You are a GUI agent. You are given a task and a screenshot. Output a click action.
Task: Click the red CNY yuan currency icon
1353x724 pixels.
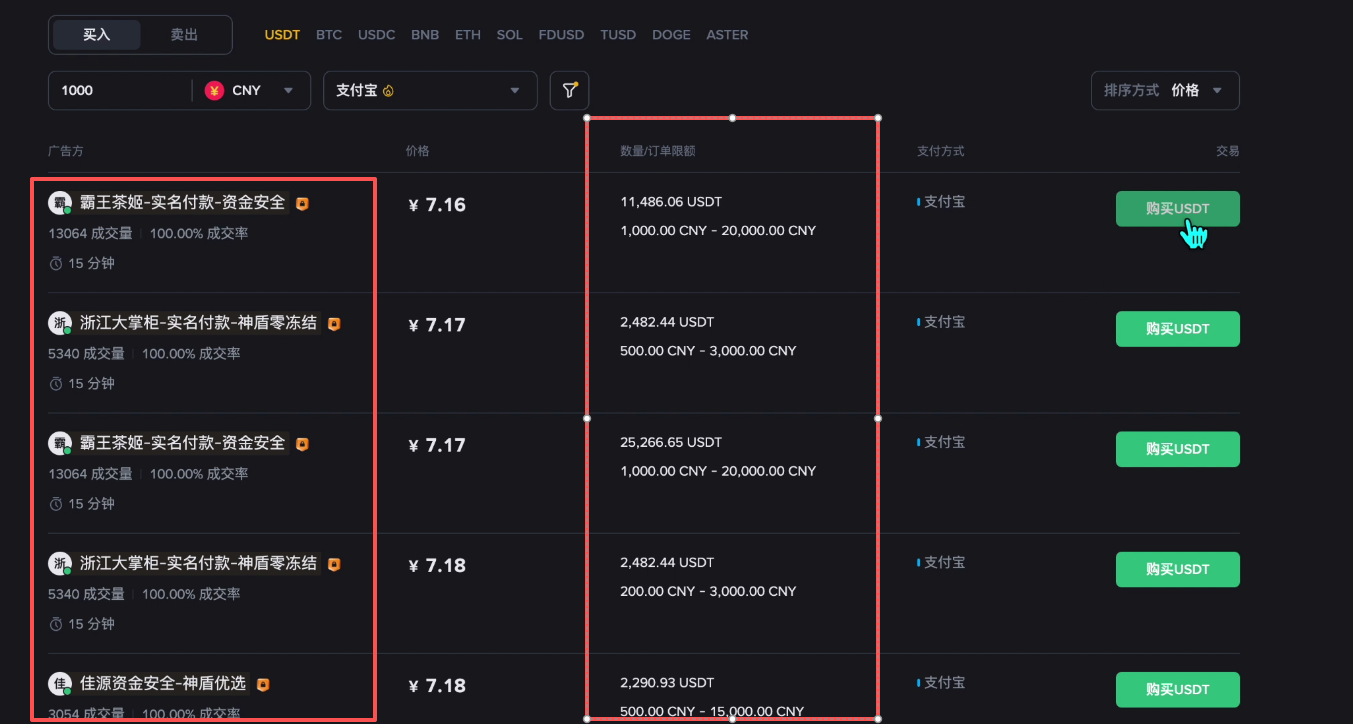point(214,90)
